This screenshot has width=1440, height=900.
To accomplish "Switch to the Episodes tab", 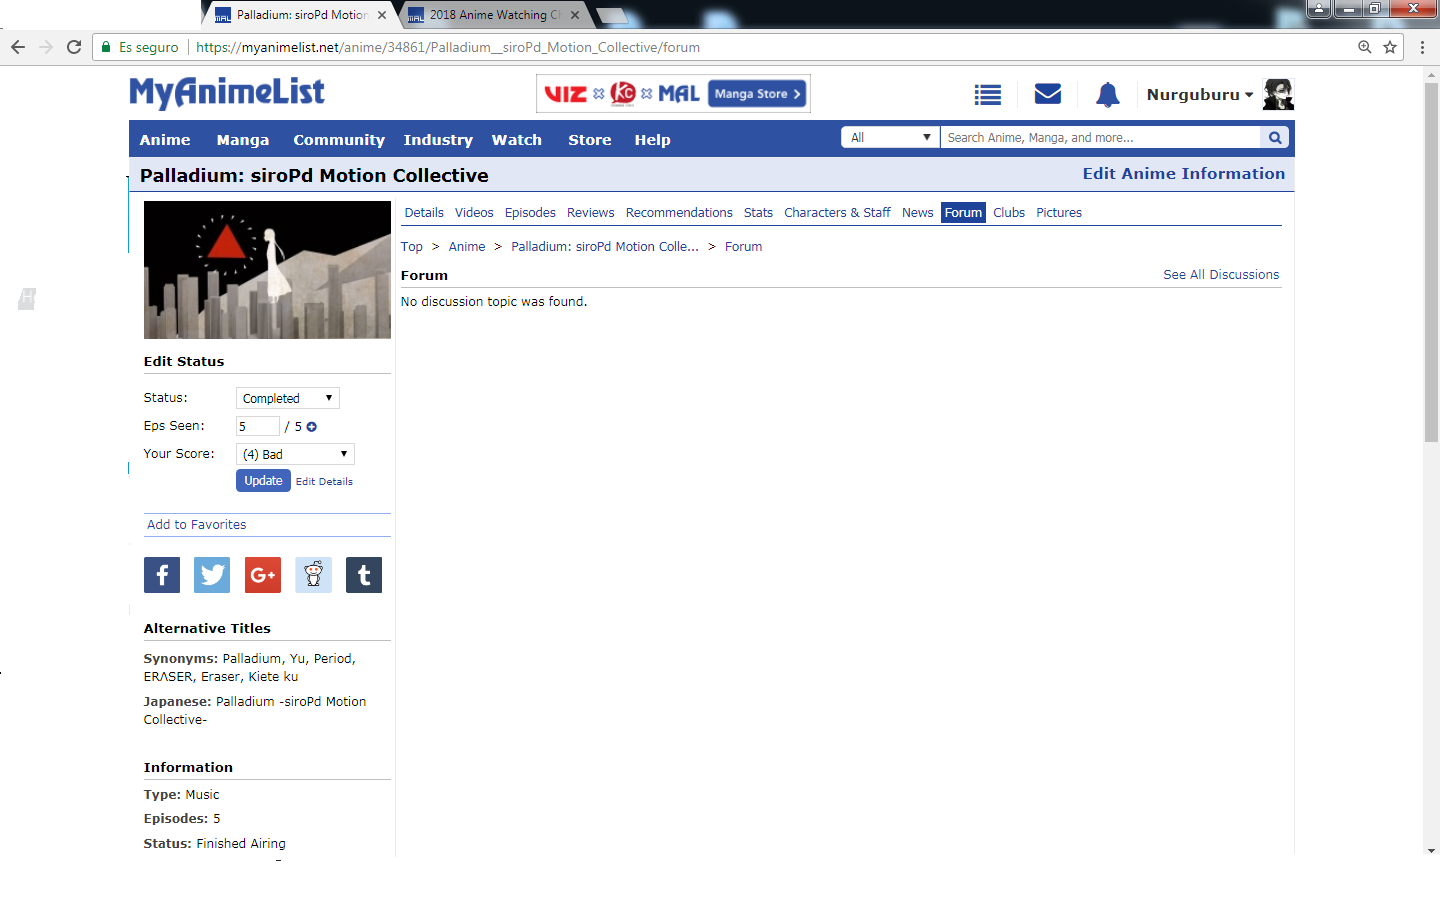I will point(530,213).
